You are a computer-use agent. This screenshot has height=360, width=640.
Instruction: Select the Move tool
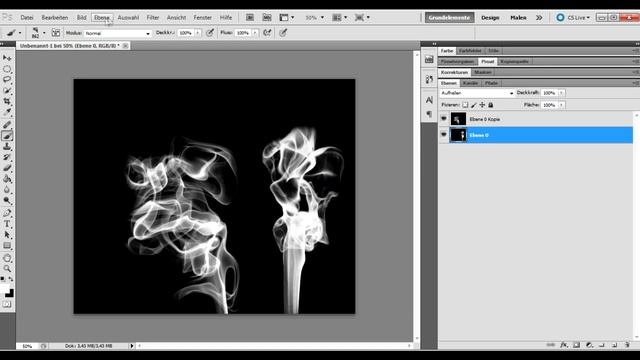click(x=7, y=58)
